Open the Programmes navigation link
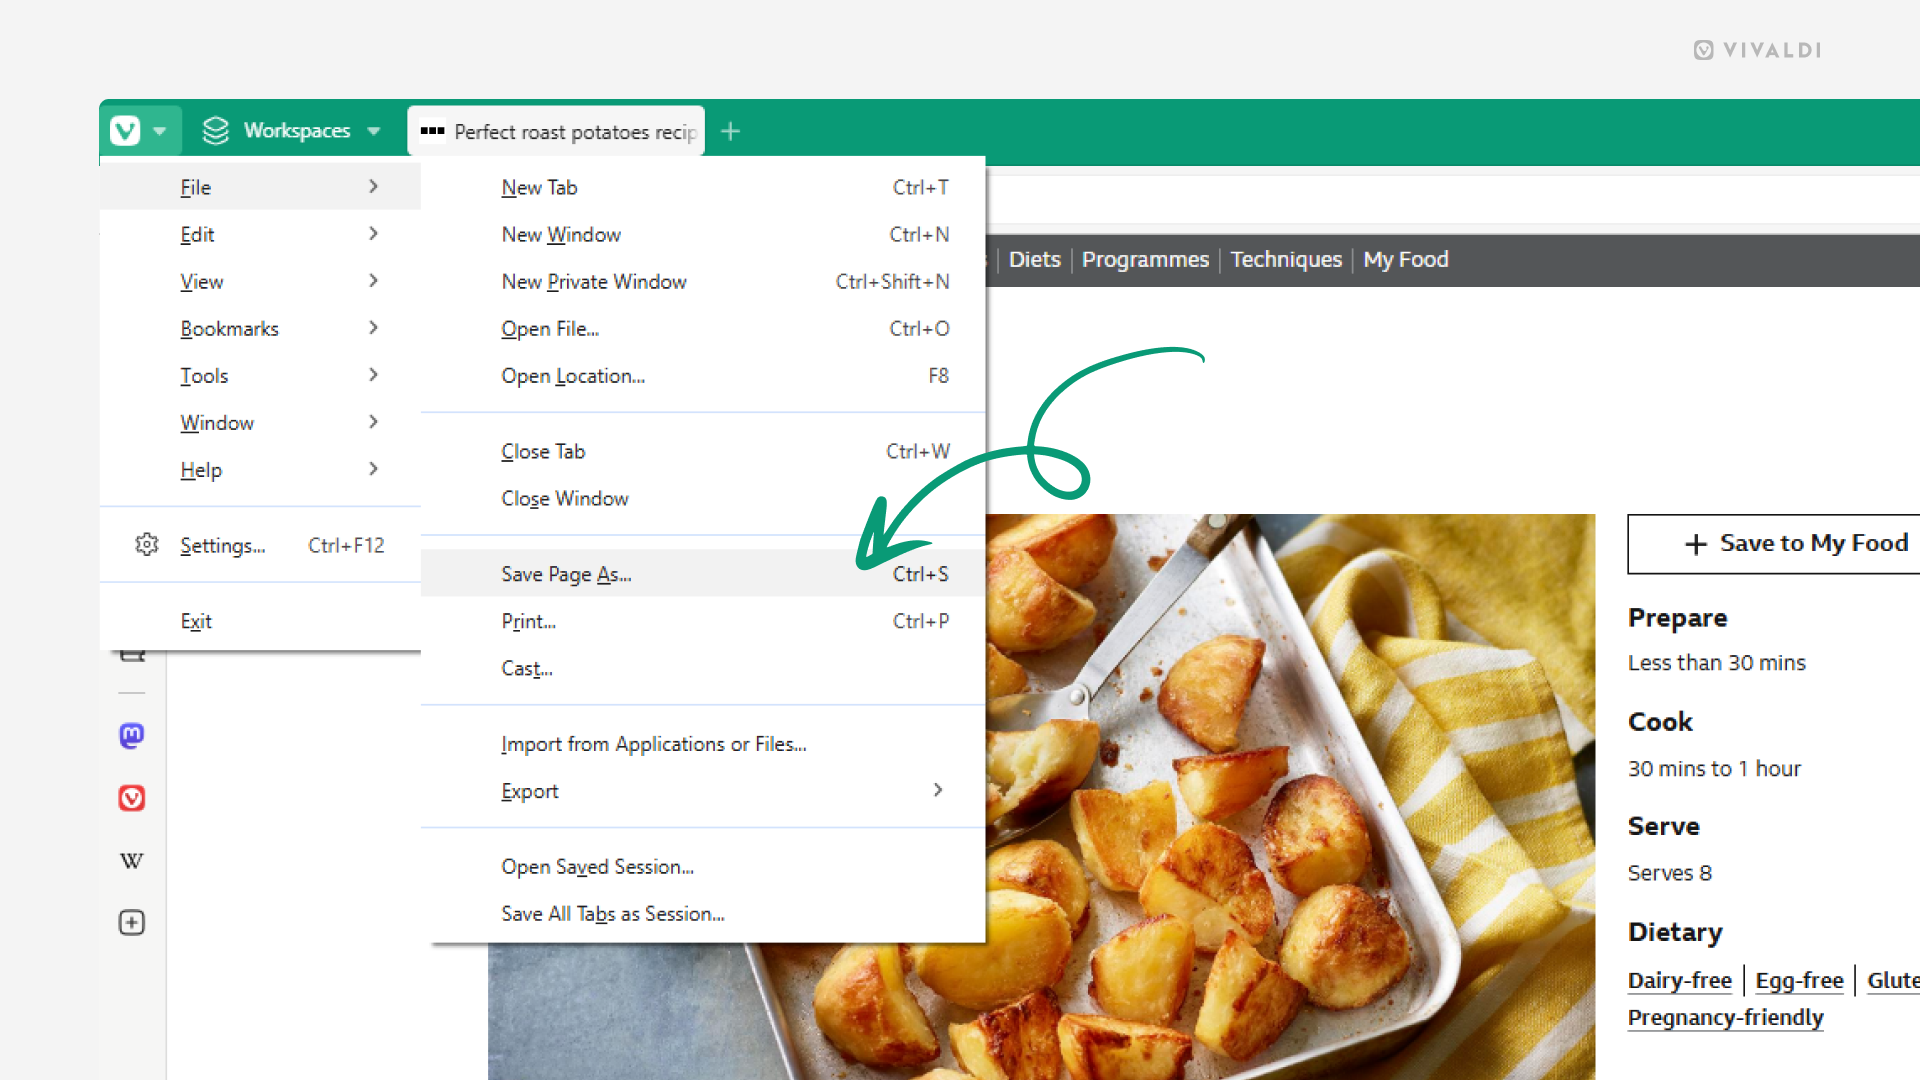 (1145, 260)
